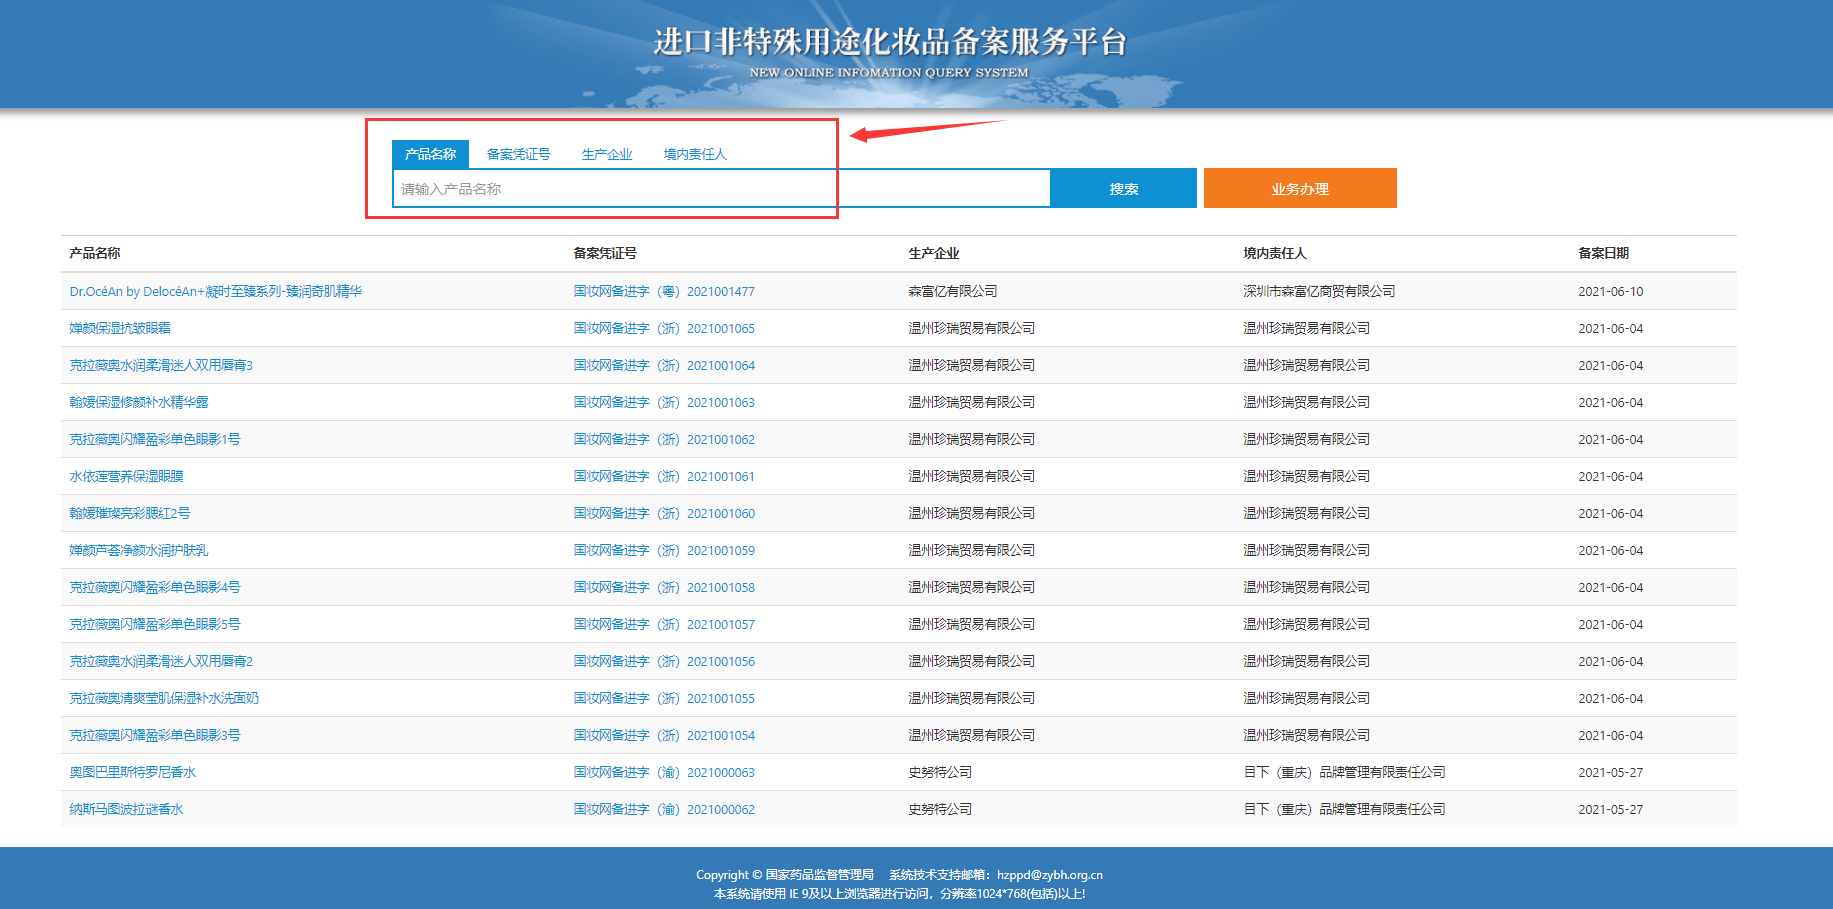Open product link 克拉薇奥闪耀盈彩单色眼影4号

click(155, 587)
